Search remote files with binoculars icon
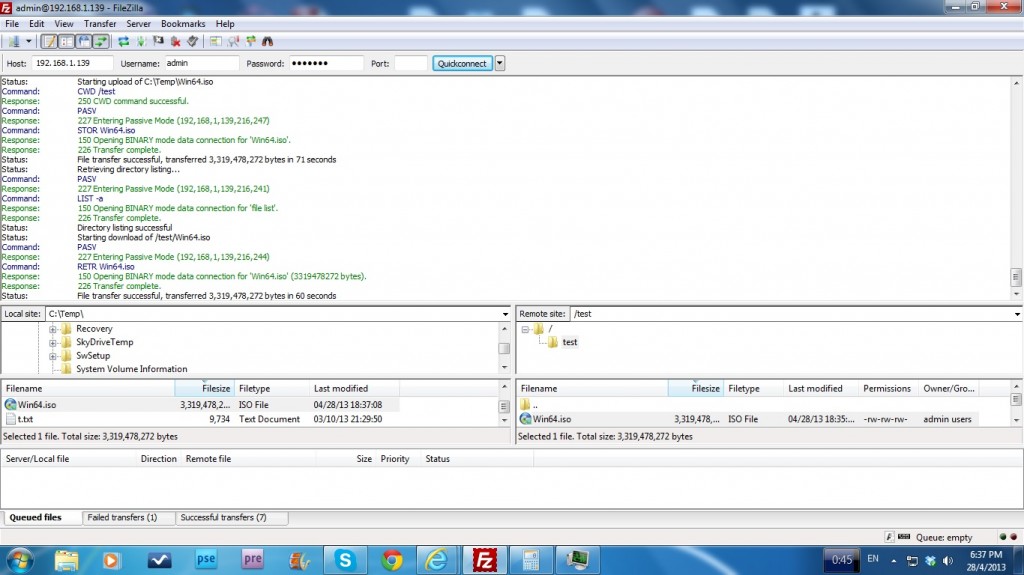Image resolution: width=1024 pixels, height=575 pixels. tap(268, 41)
